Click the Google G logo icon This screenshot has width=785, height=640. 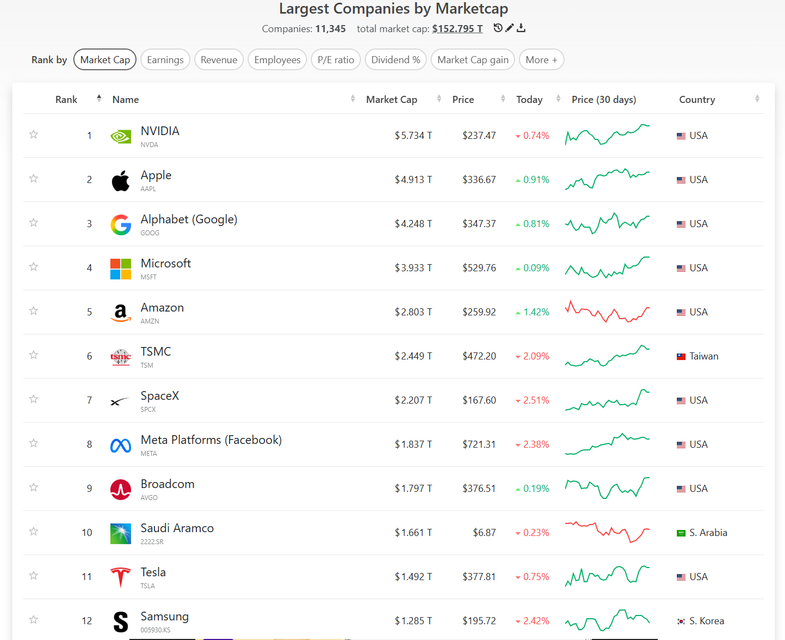tap(121, 225)
